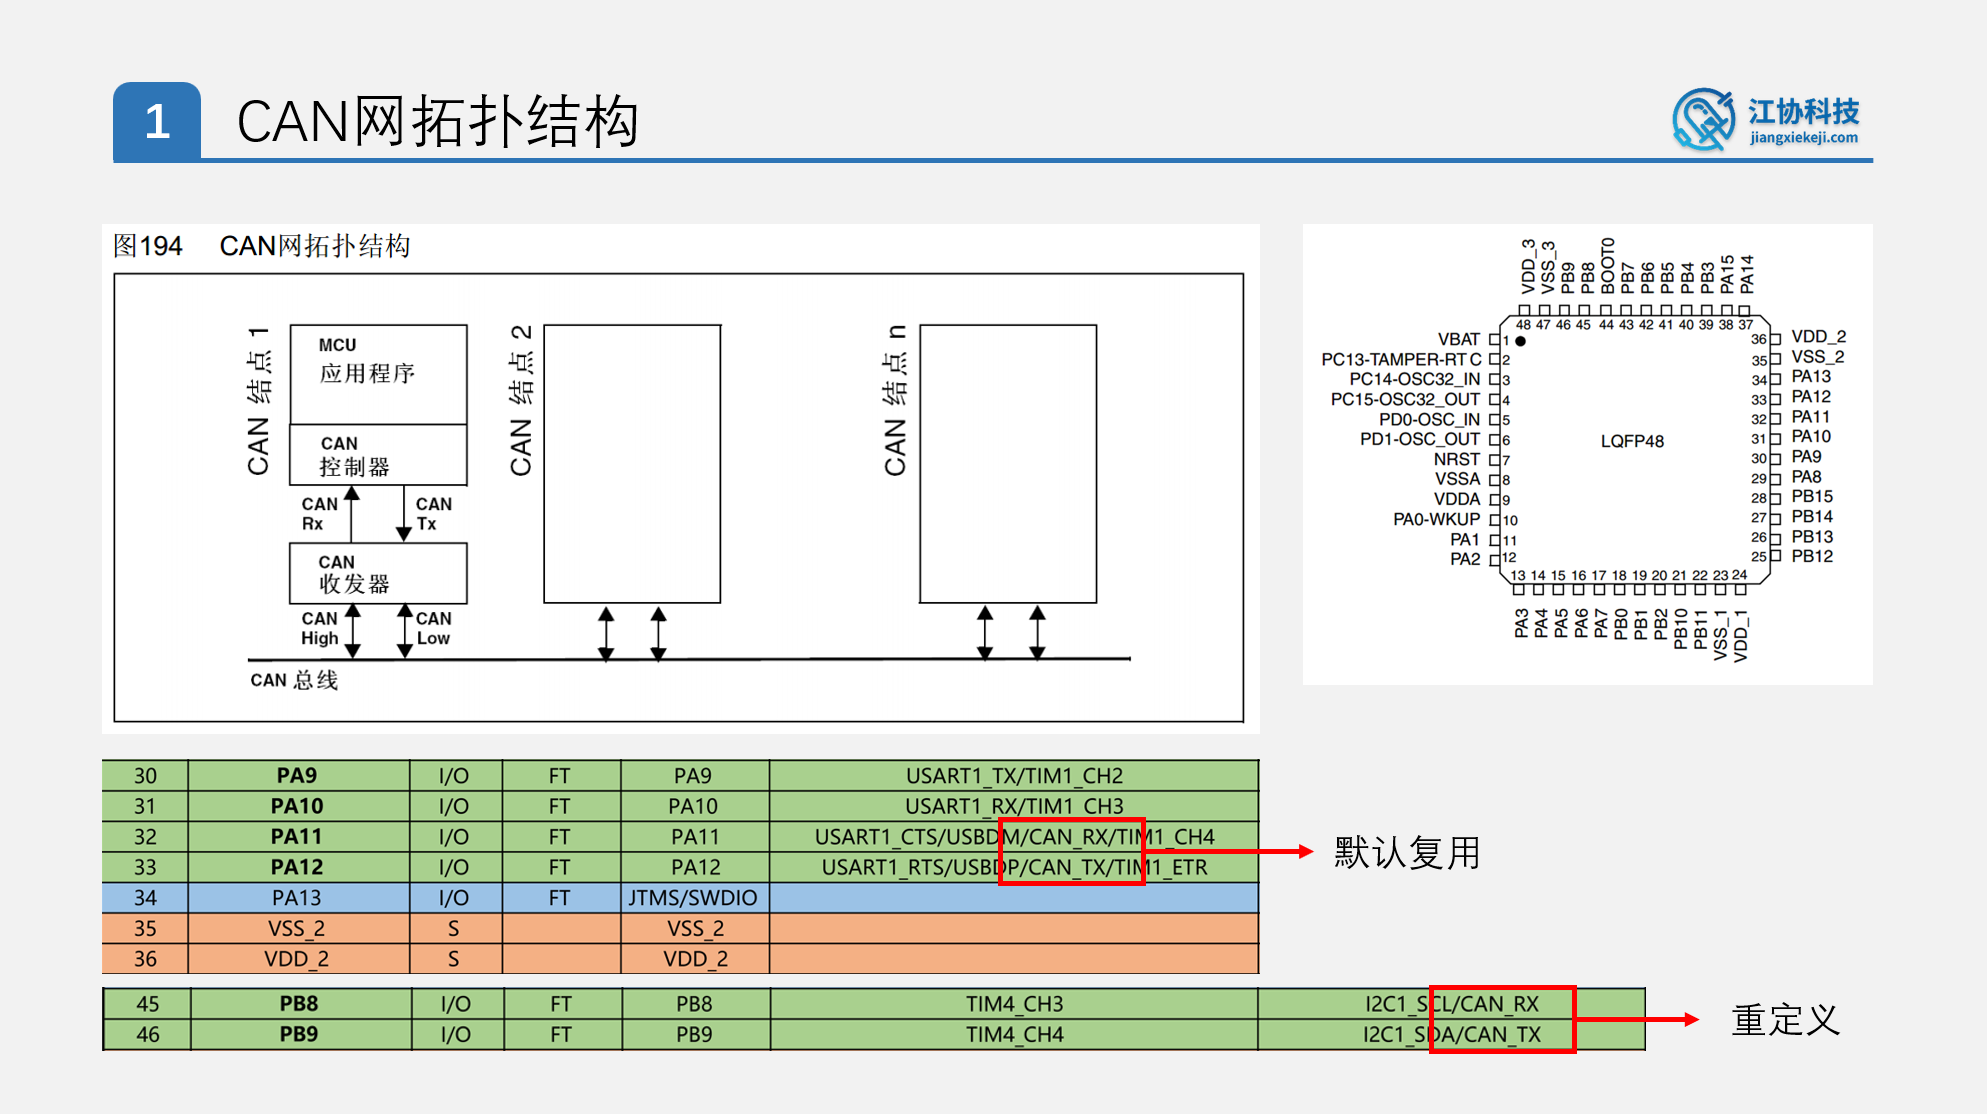Screen dimensions: 1987x1114
Task: Click the 默认复用 annotation text
Action: pyautogui.click(x=1407, y=853)
